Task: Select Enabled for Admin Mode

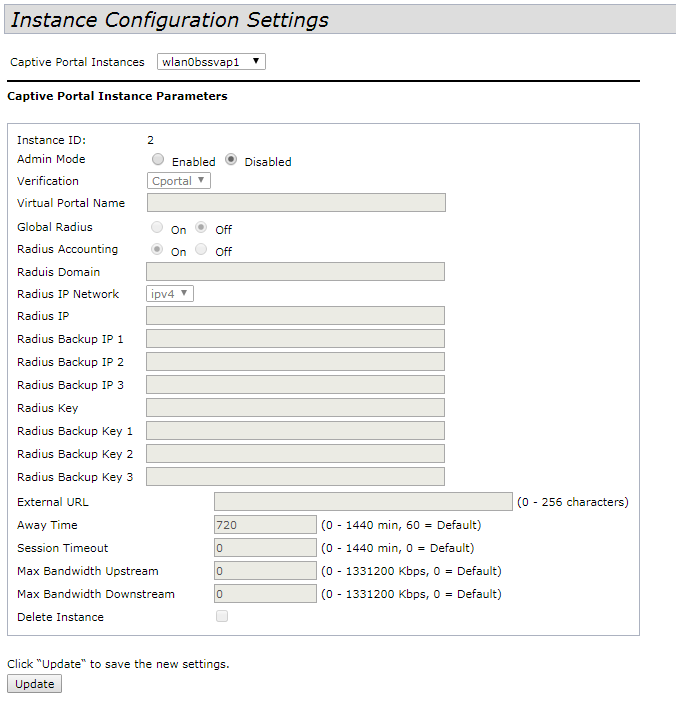Action: 158,159
